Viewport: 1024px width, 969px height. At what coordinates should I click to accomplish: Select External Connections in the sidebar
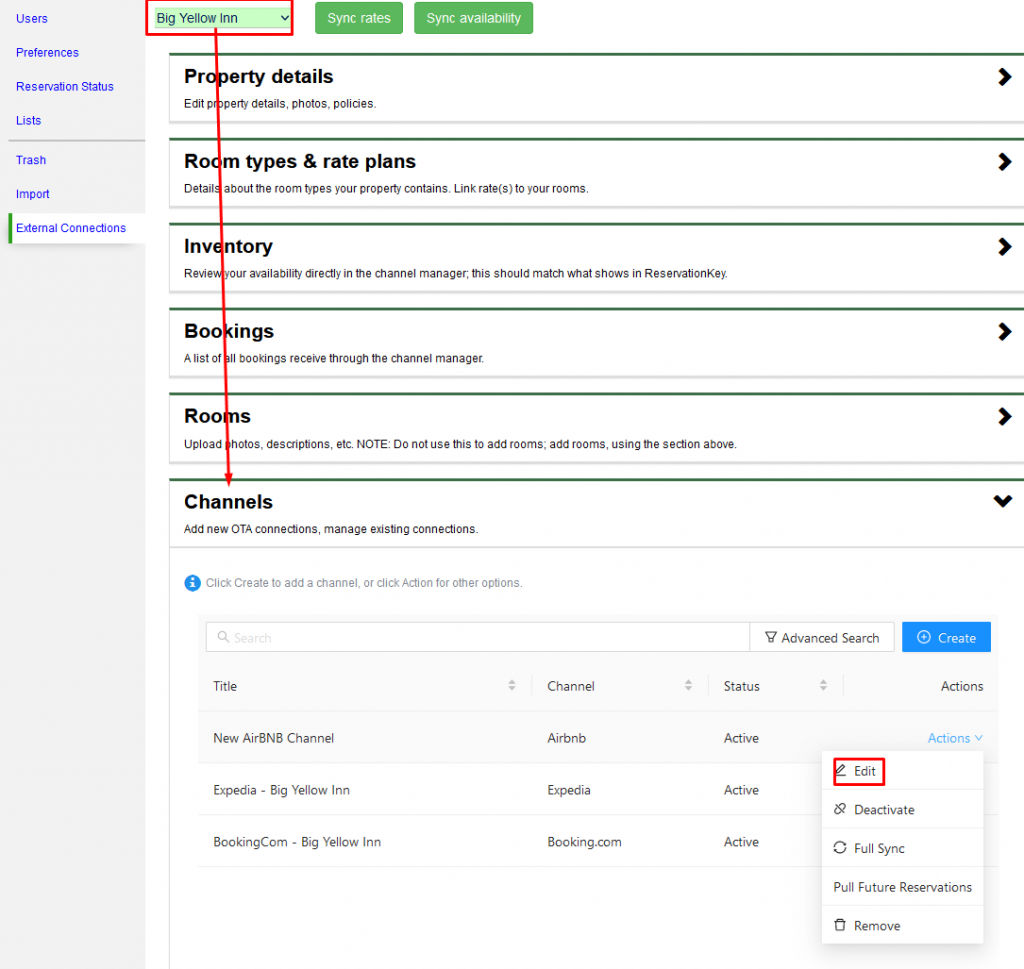click(x=71, y=228)
